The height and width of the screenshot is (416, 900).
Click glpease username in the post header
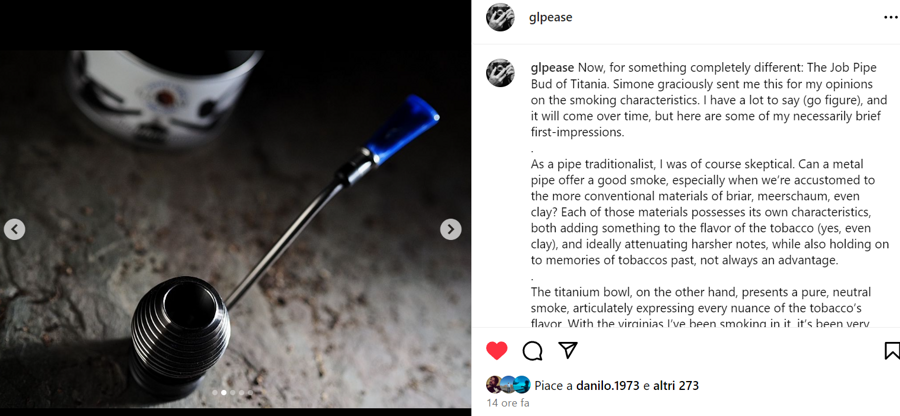point(550,18)
